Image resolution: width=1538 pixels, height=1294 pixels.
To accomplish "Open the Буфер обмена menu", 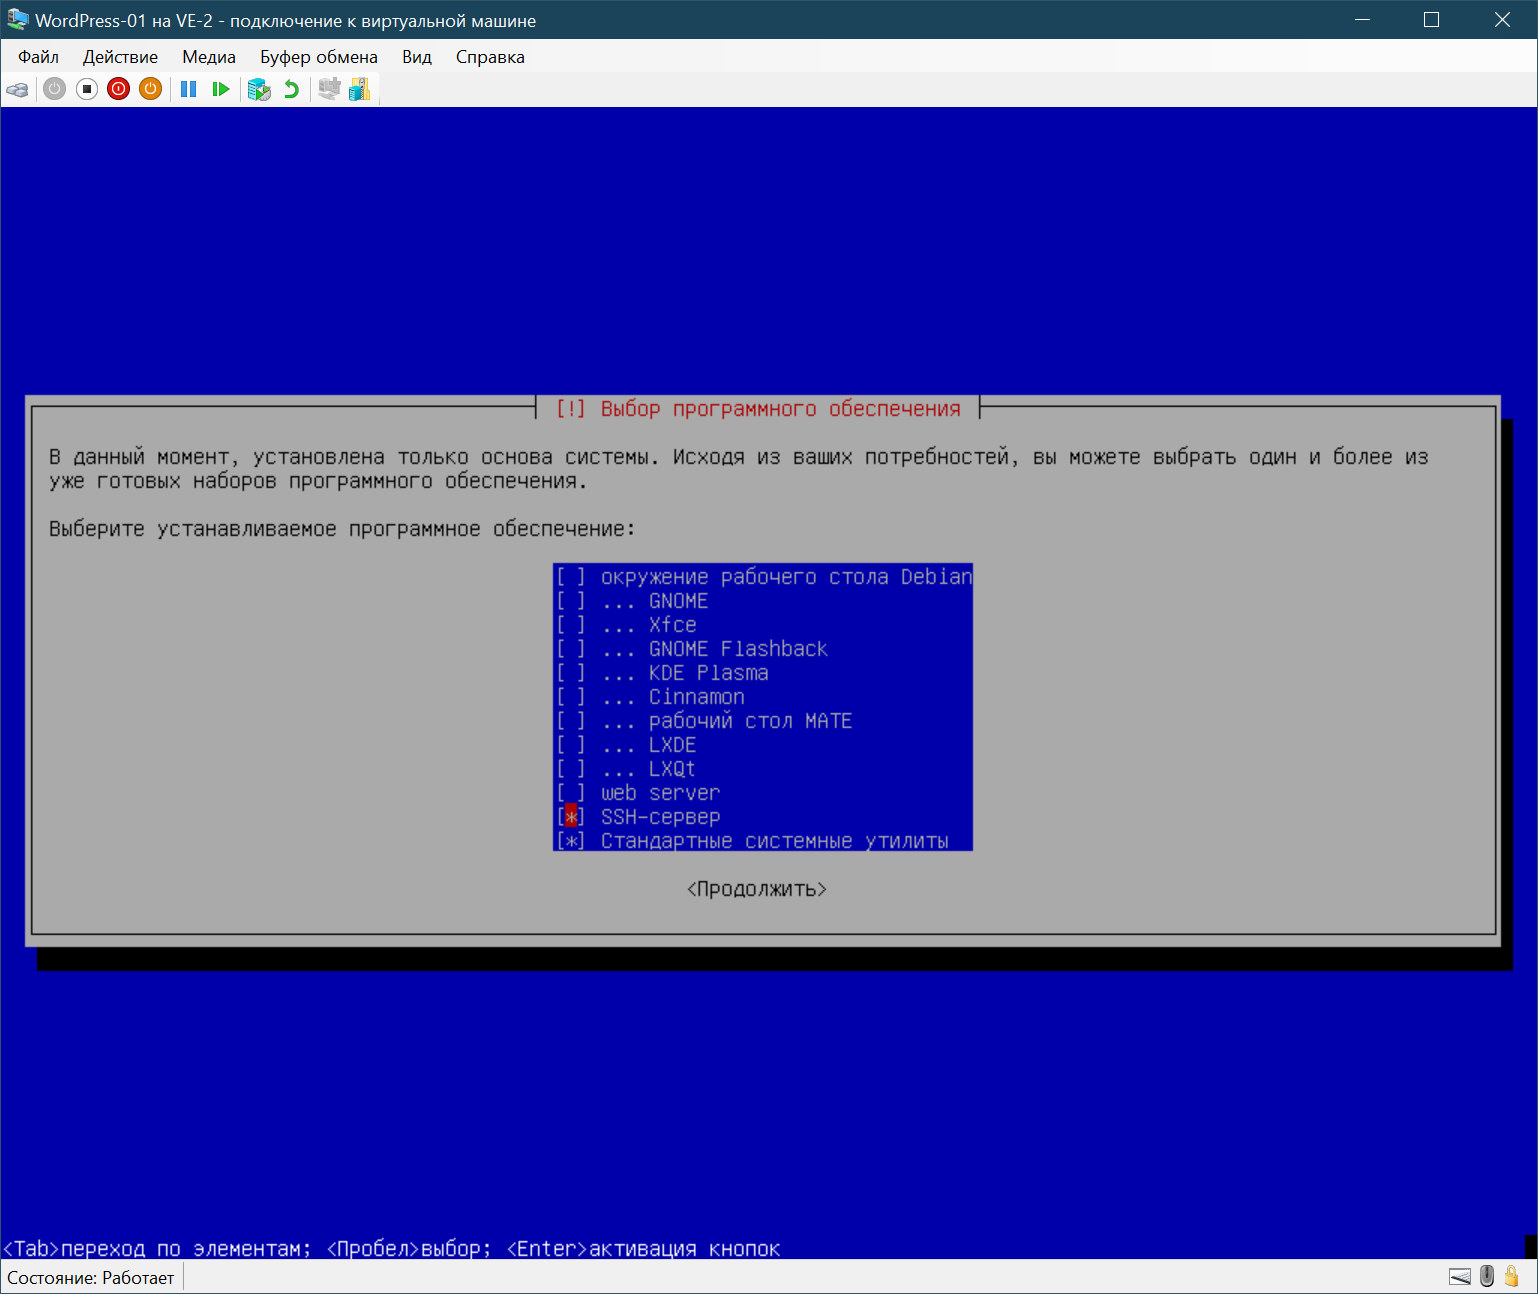I will (319, 57).
